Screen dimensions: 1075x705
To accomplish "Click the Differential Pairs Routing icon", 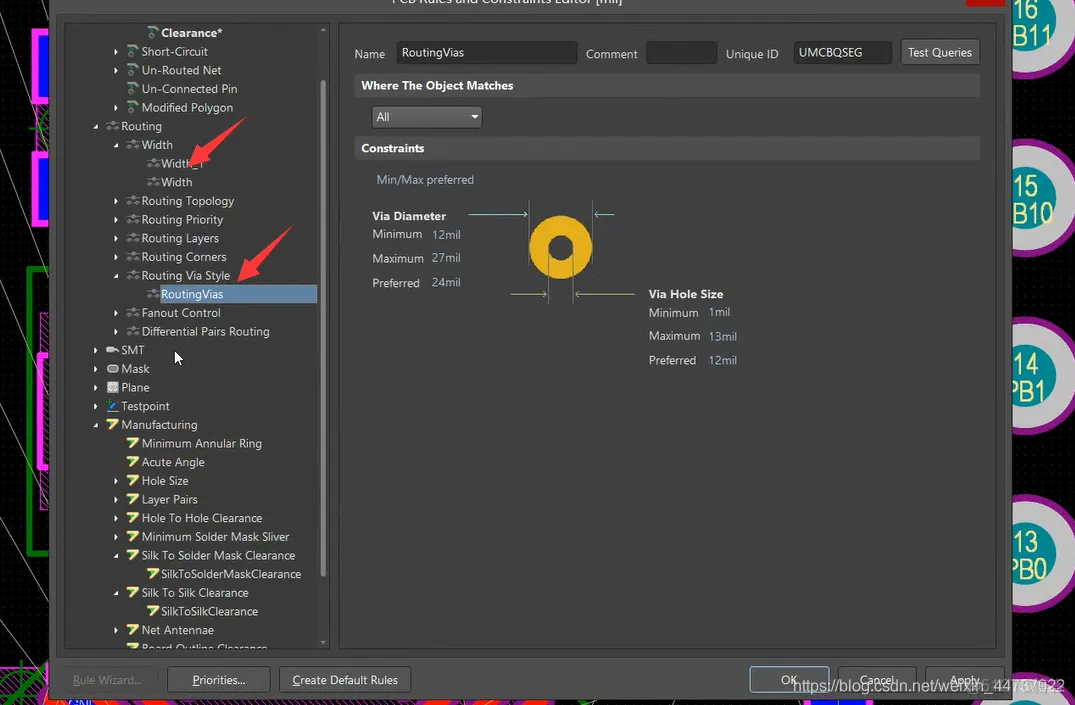I will pyautogui.click(x=133, y=331).
